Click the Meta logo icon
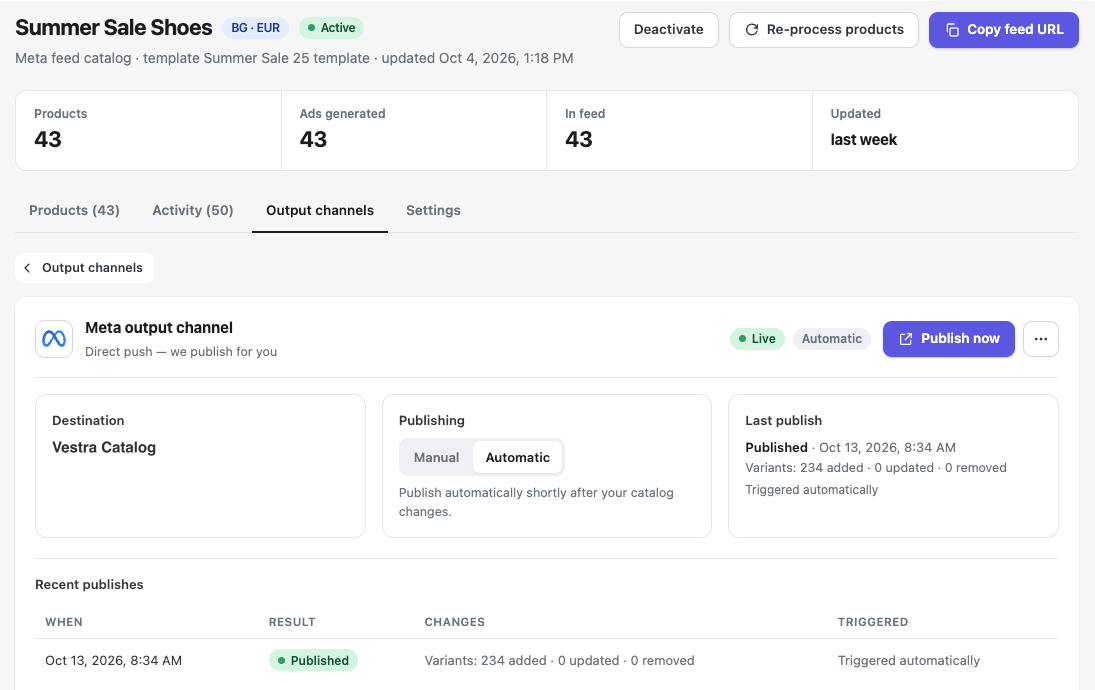 click(54, 339)
